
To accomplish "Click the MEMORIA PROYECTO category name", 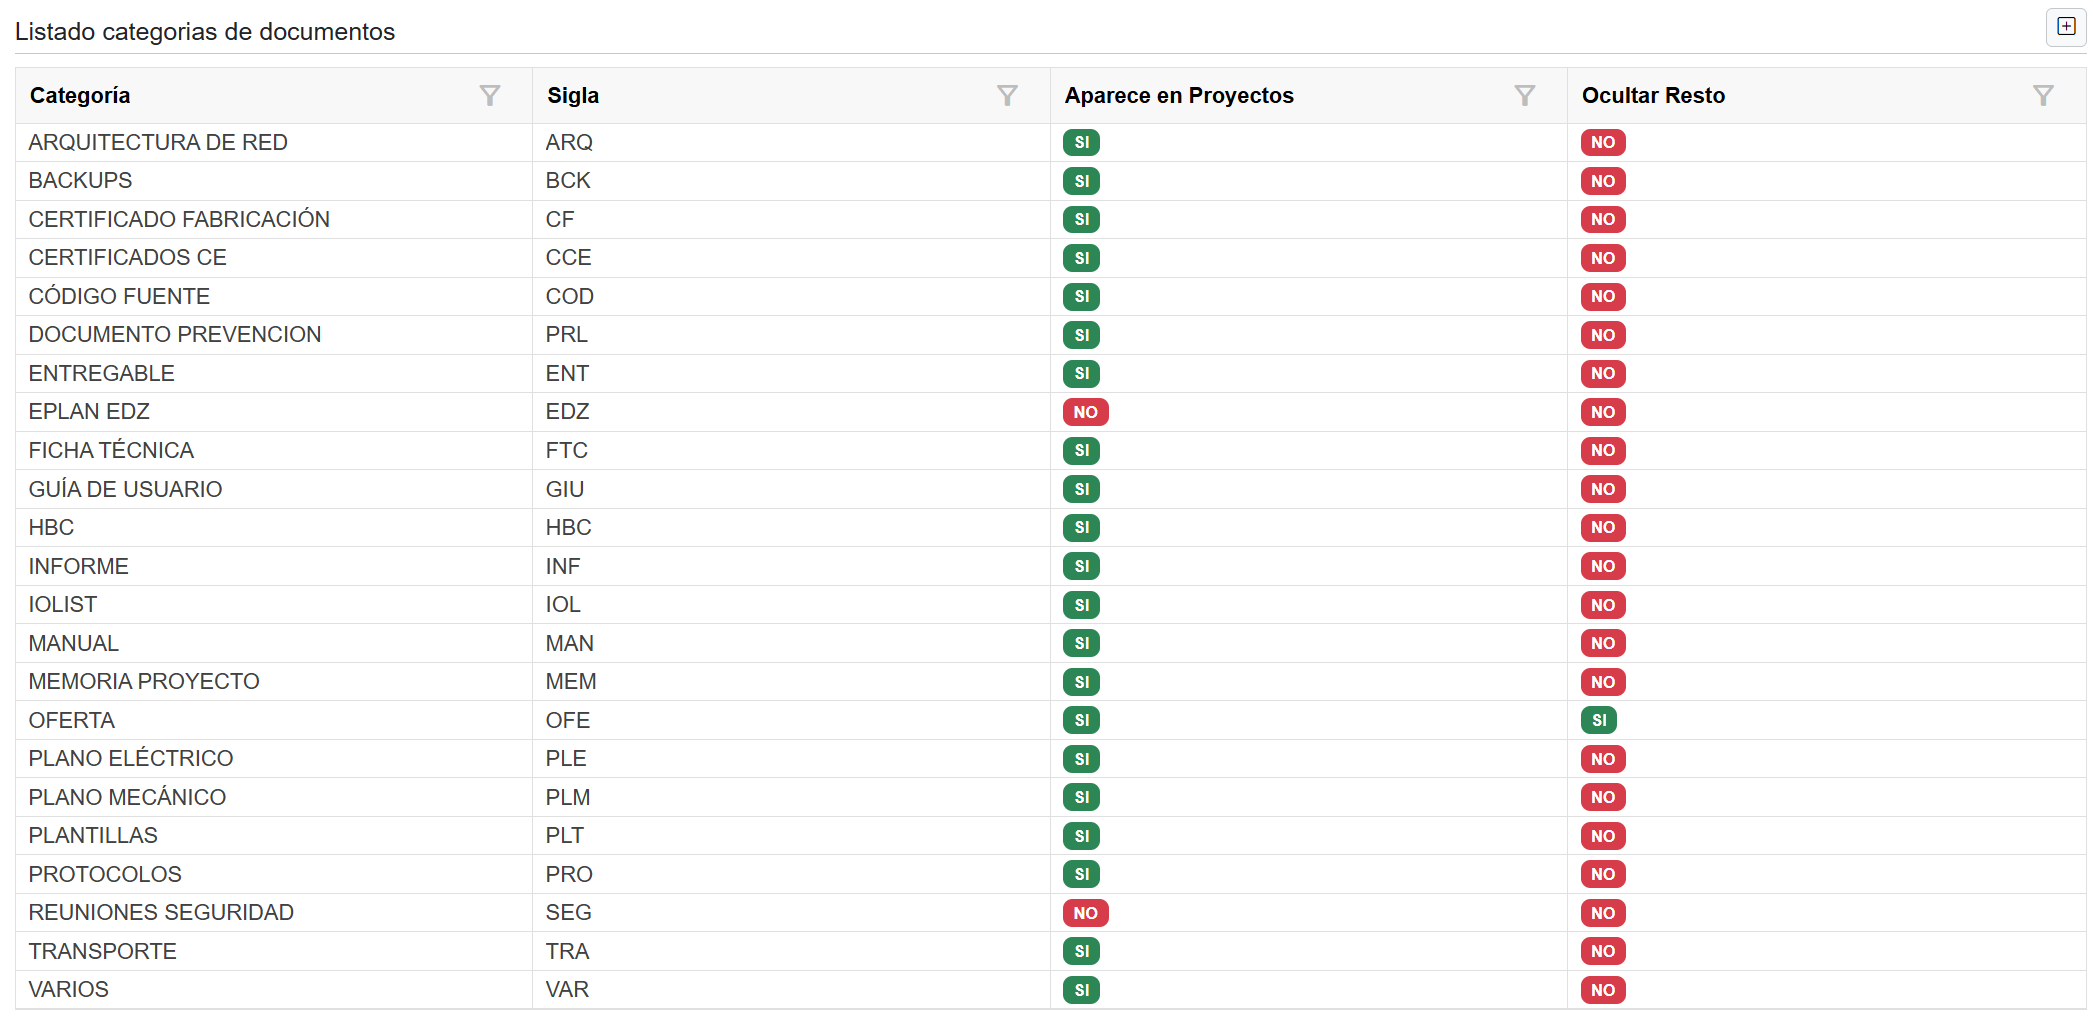I will point(143,682).
